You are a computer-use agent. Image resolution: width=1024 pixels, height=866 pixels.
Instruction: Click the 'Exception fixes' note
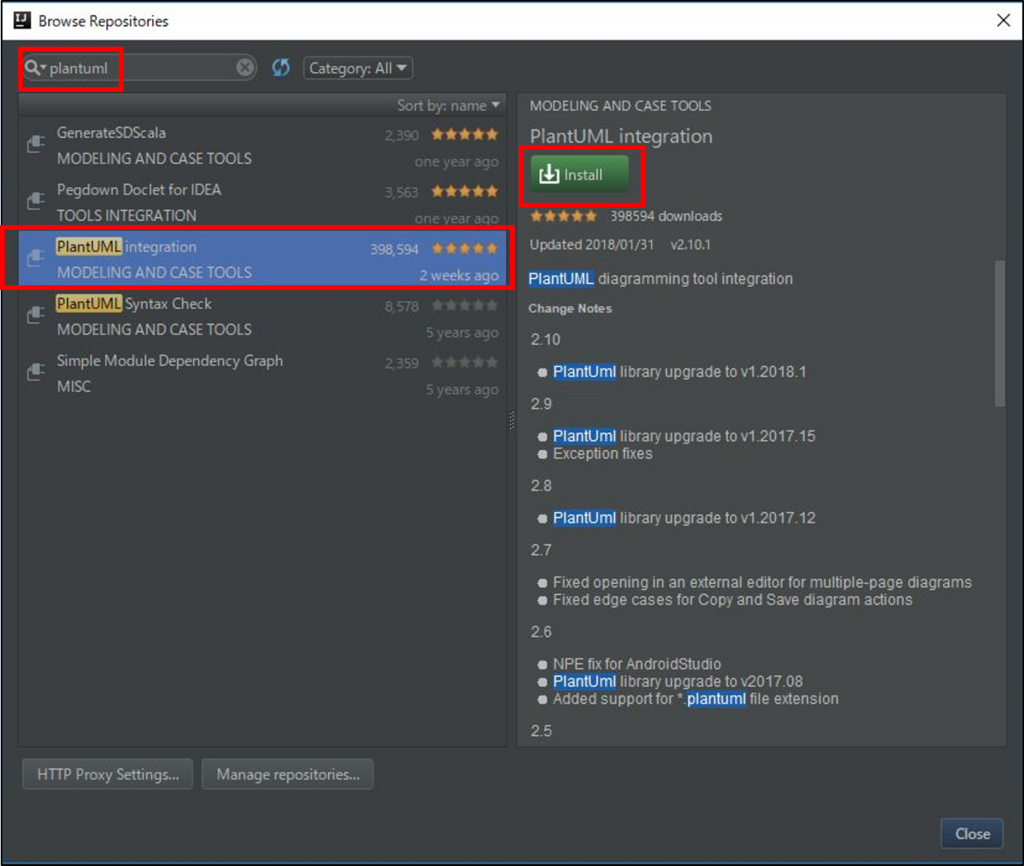point(602,453)
